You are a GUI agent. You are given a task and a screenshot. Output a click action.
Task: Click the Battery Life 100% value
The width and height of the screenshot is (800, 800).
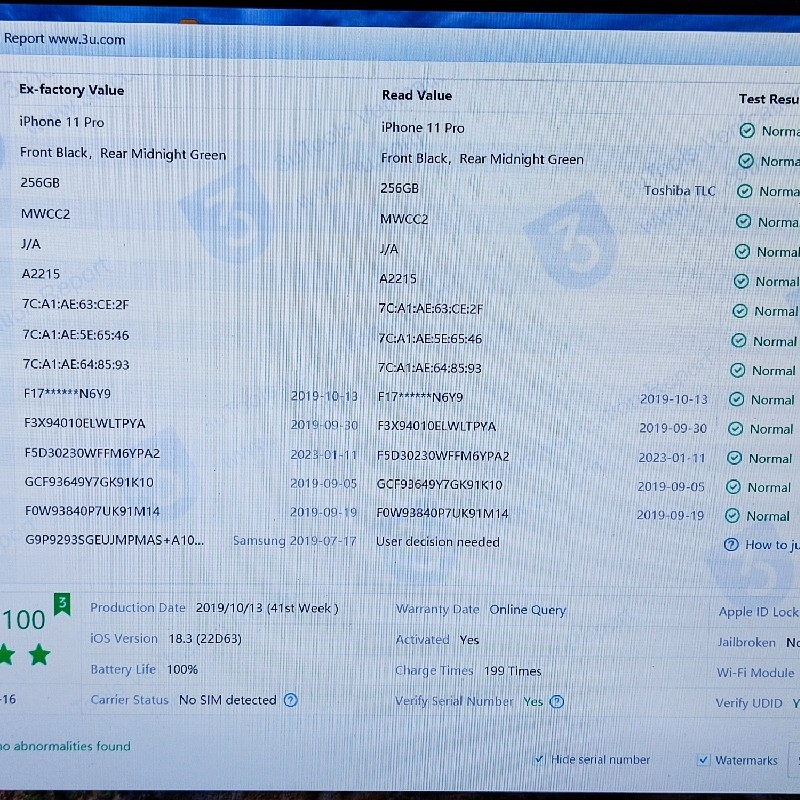coord(182,669)
